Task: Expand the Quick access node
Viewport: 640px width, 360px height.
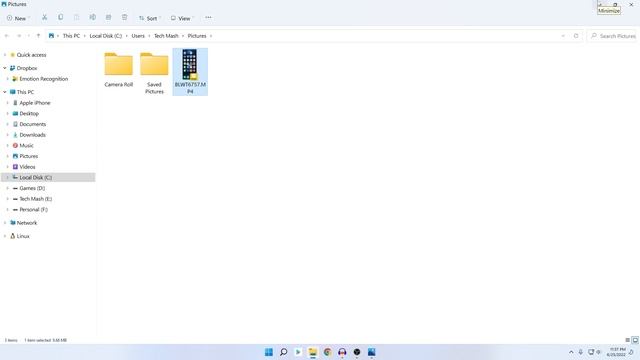Action: click(x=5, y=55)
